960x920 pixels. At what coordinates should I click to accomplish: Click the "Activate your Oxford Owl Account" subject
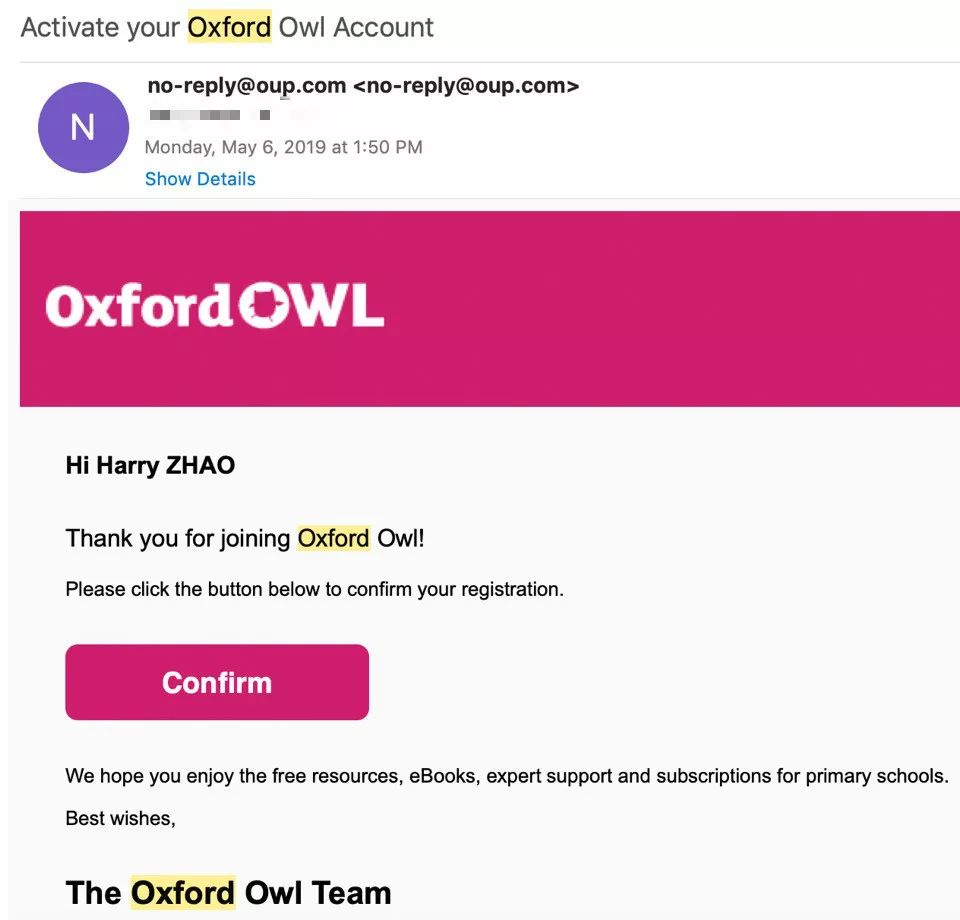click(227, 27)
